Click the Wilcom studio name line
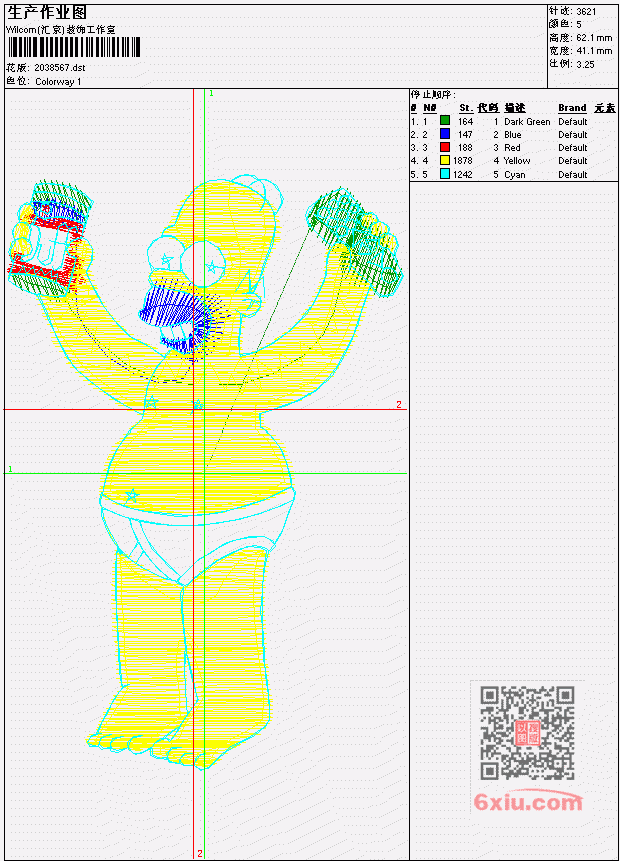This screenshot has width=620, height=861. pos(61,30)
